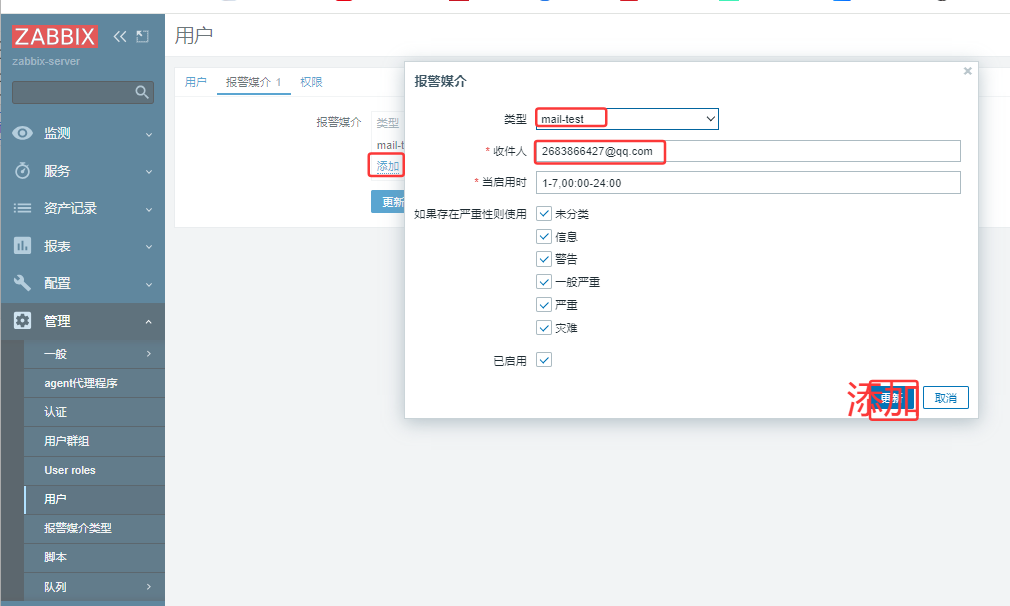1010x606 pixels.
Task: Click the dialog 更新 submit button
Action: [892, 398]
